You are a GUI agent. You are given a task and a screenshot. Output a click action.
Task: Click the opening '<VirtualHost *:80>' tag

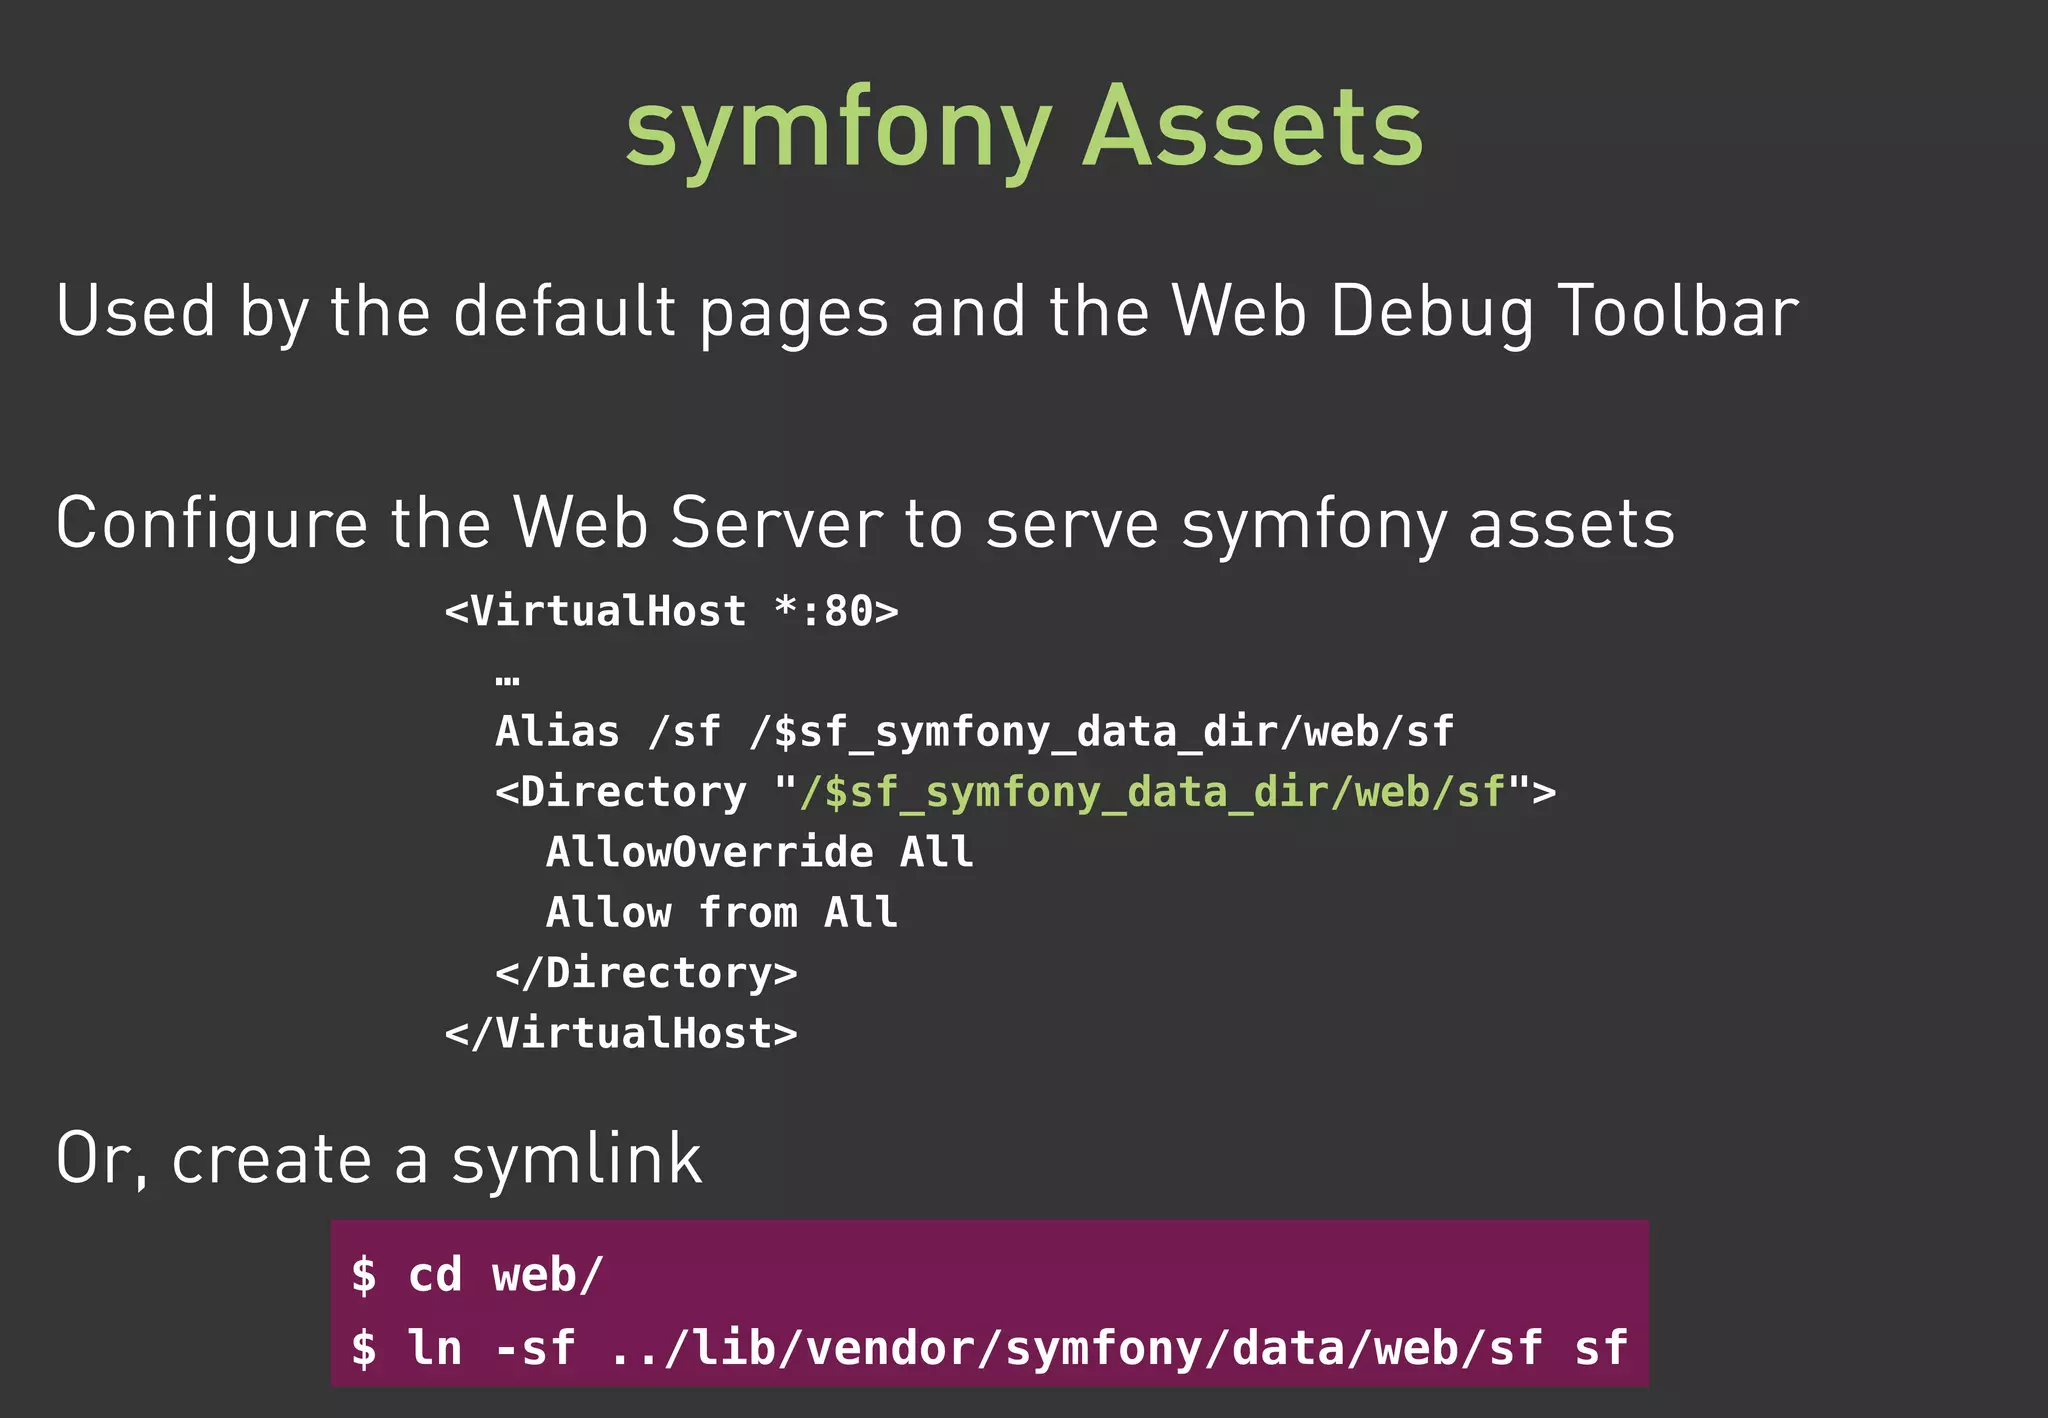[672, 611]
